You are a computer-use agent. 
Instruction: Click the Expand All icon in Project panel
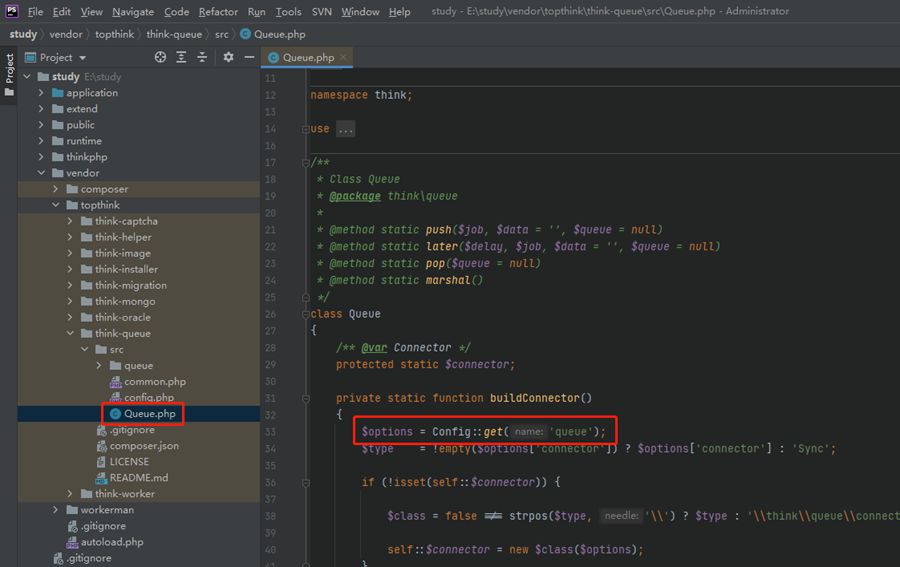point(182,57)
